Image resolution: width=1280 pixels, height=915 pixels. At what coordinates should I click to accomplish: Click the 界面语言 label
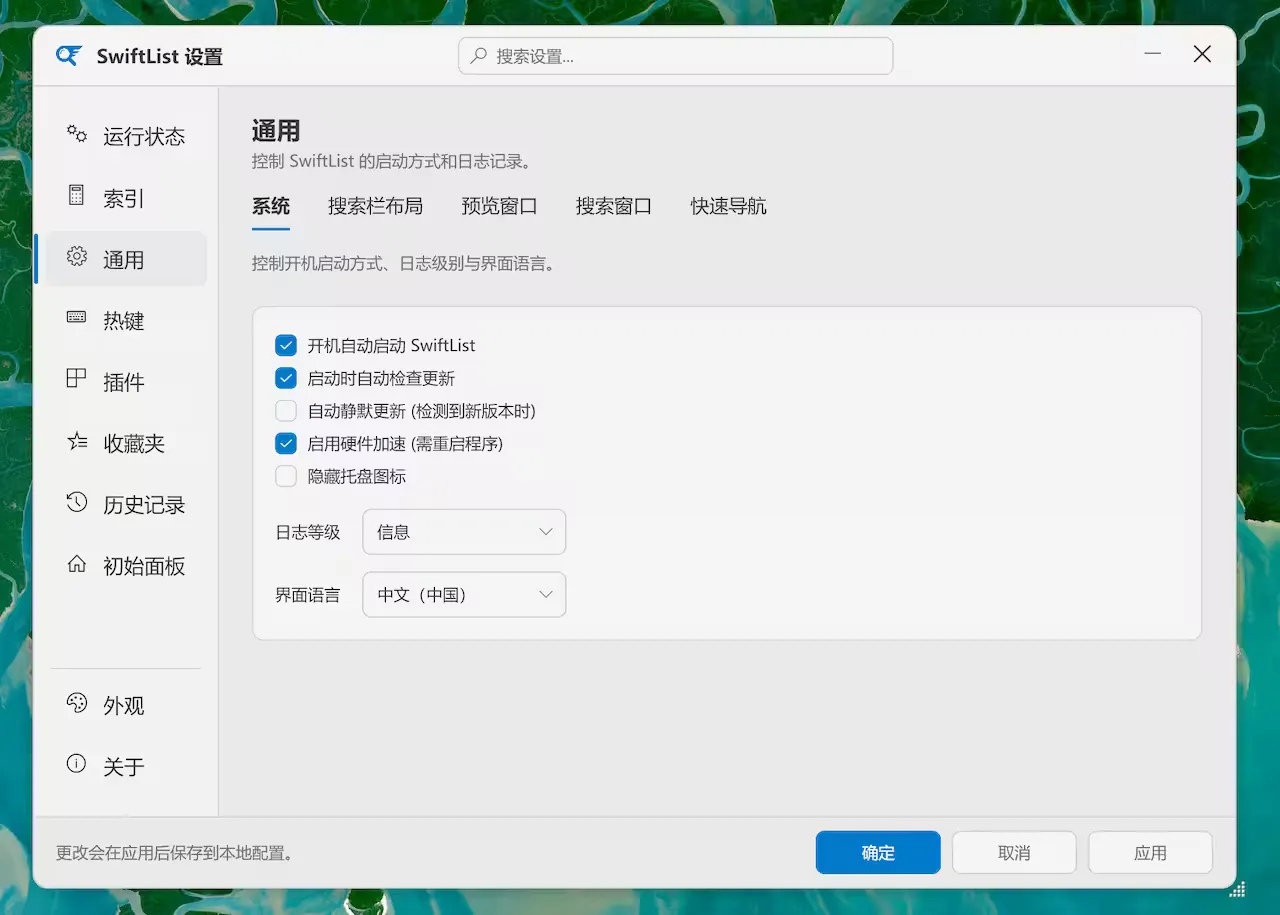point(308,595)
